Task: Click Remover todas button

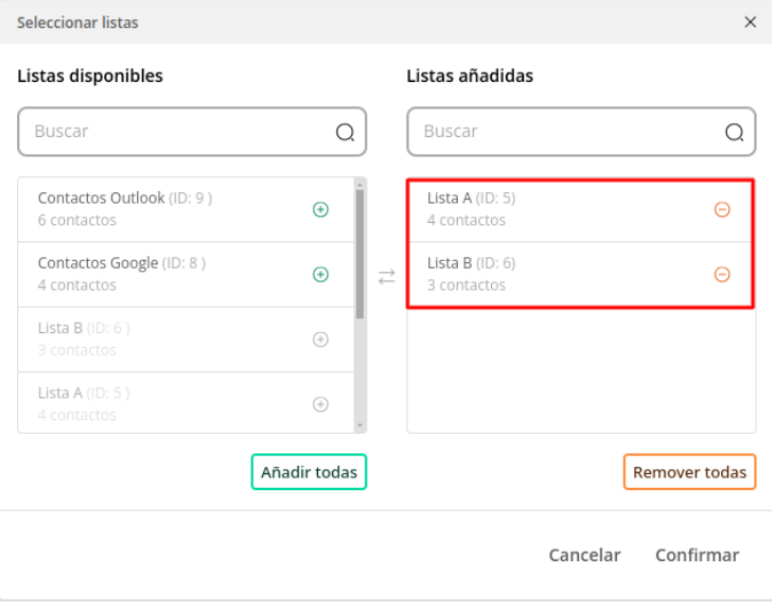Action: pyautogui.click(x=689, y=472)
